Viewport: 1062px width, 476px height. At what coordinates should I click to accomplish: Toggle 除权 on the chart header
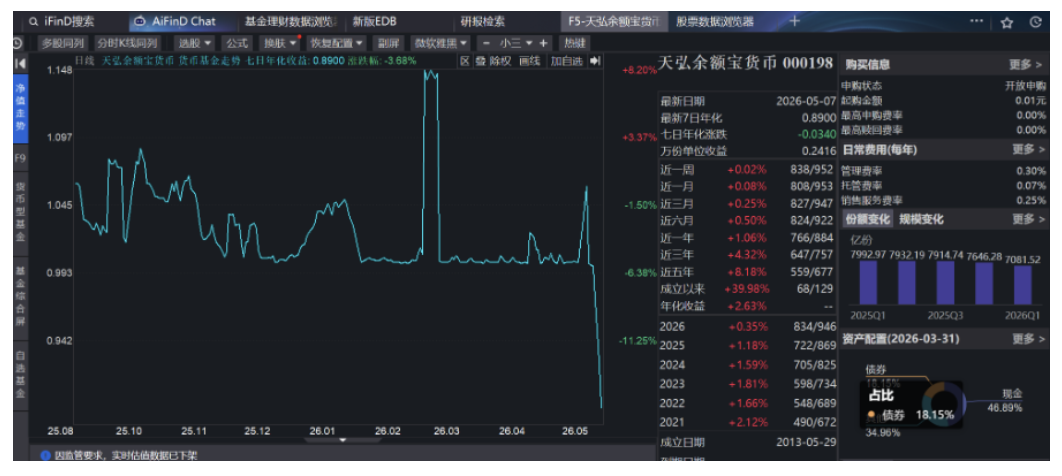pos(500,61)
